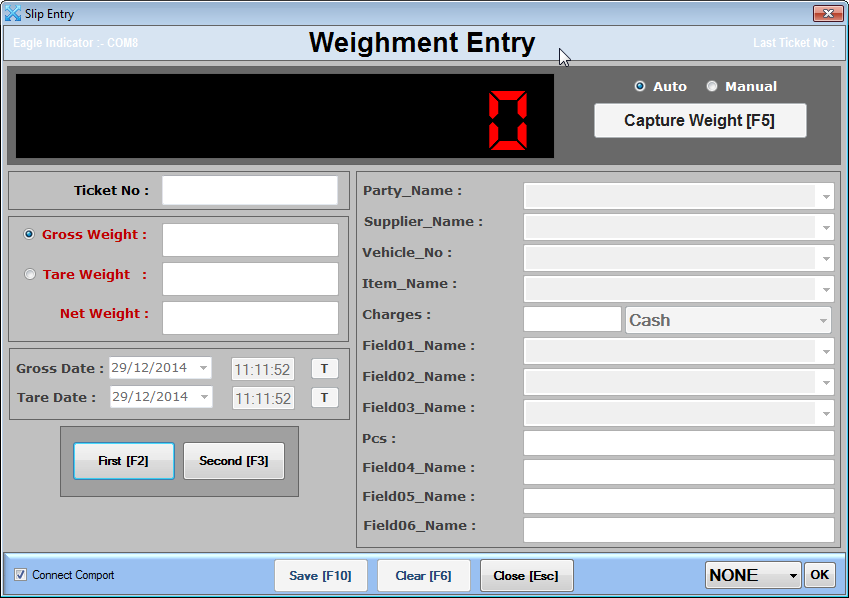Click into the Gross Weight field
The width and height of the screenshot is (849, 598).
tap(250, 240)
